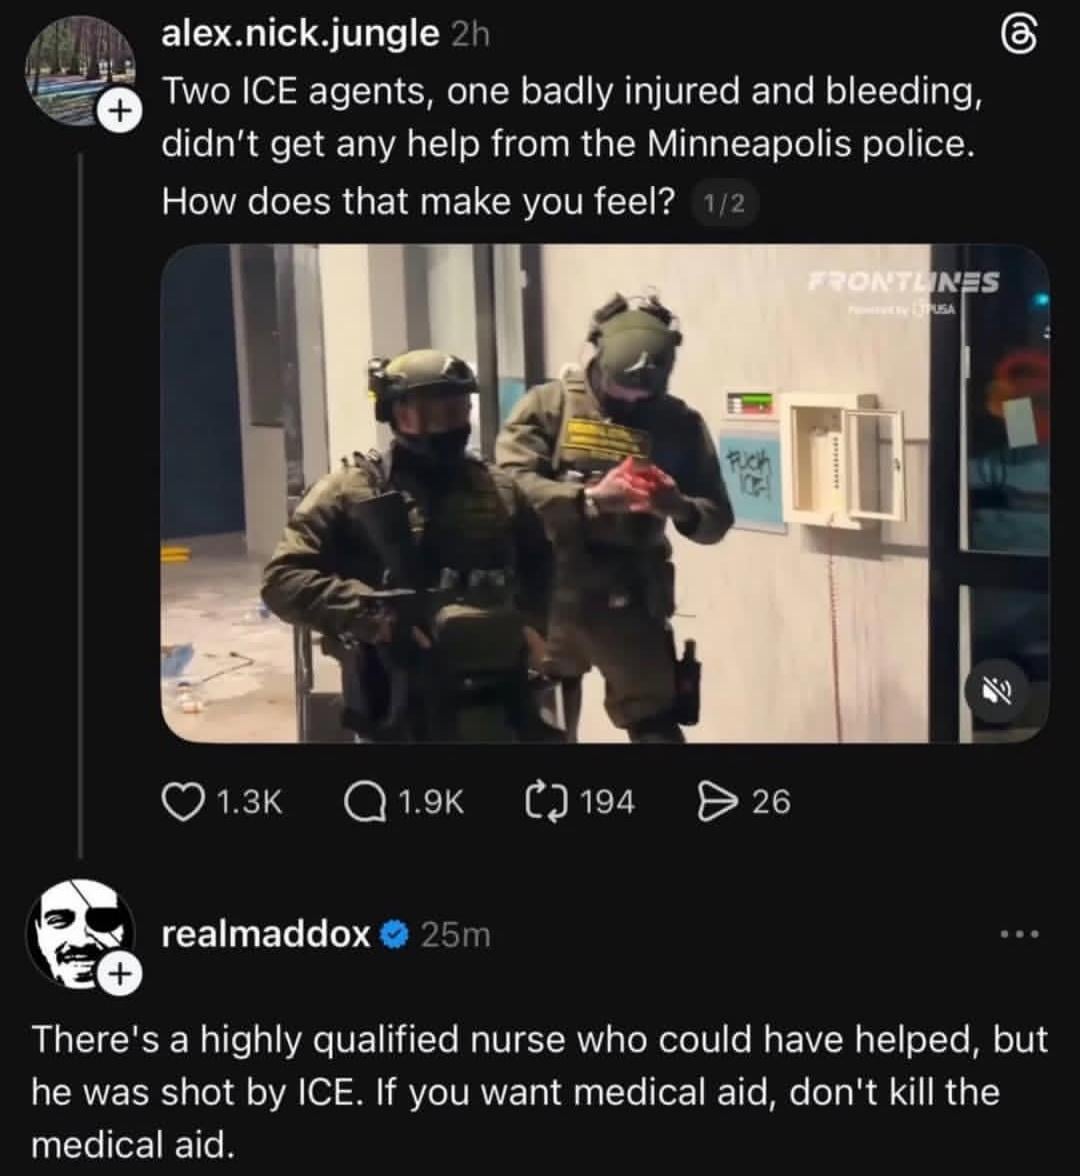1080x1176 pixels.
Task: Open the three-dot menu on realmaddox reply
Action: [x=1020, y=934]
